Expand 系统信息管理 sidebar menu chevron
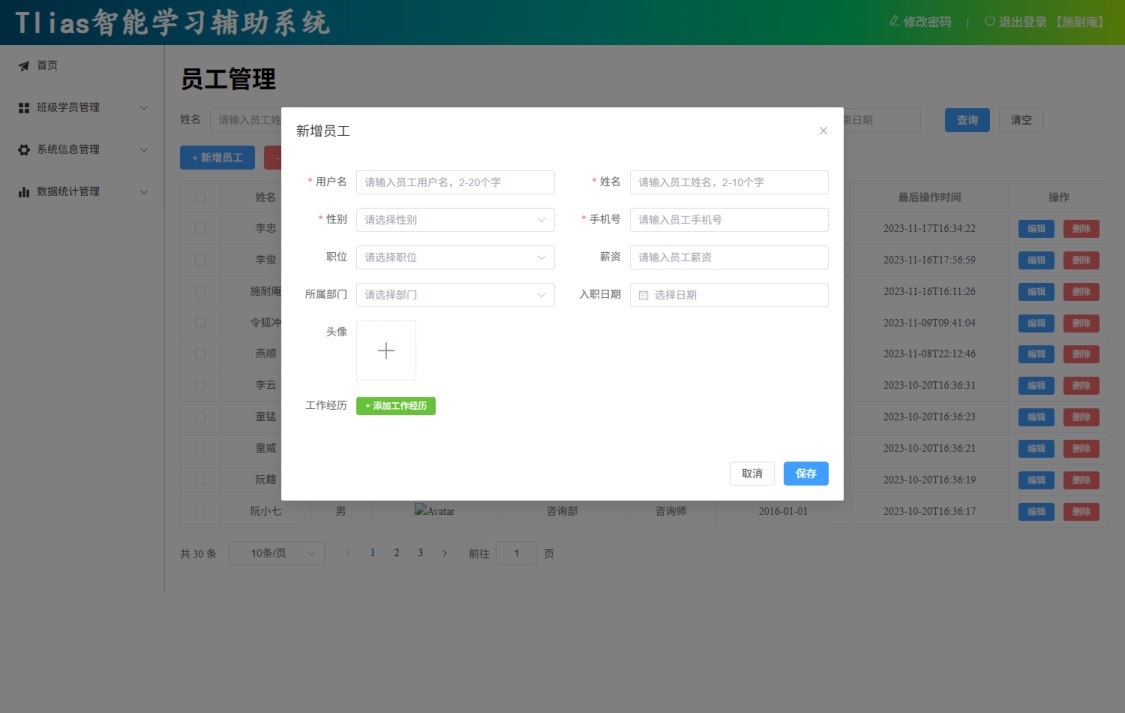This screenshot has height=713, width=1125. [143, 150]
